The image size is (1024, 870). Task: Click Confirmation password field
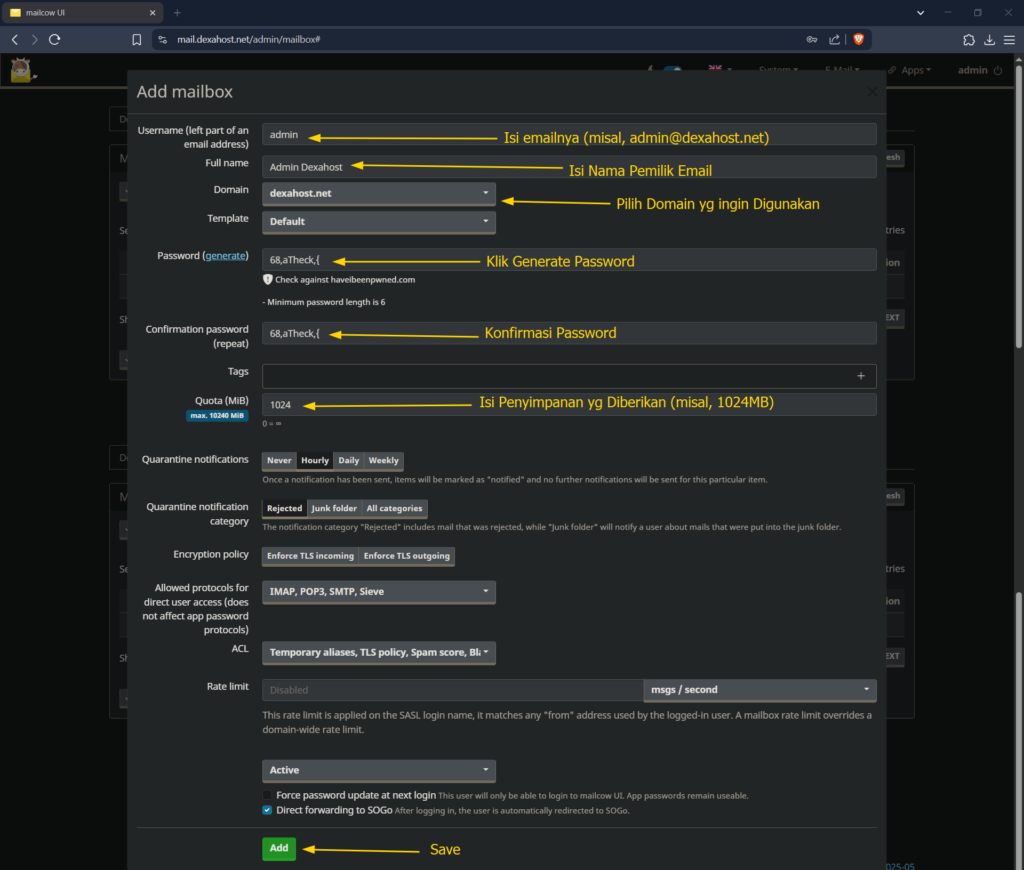coord(569,333)
